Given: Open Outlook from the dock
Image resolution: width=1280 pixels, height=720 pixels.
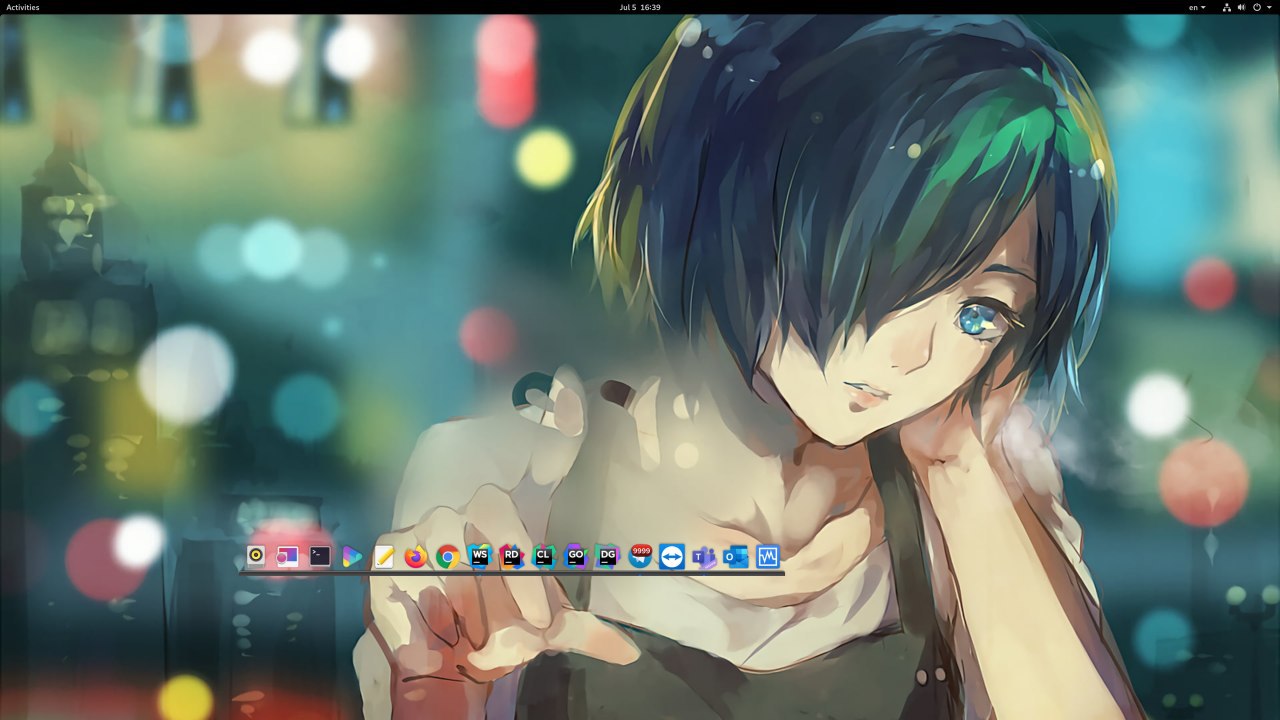Looking at the screenshot, I should coord(736,556).
